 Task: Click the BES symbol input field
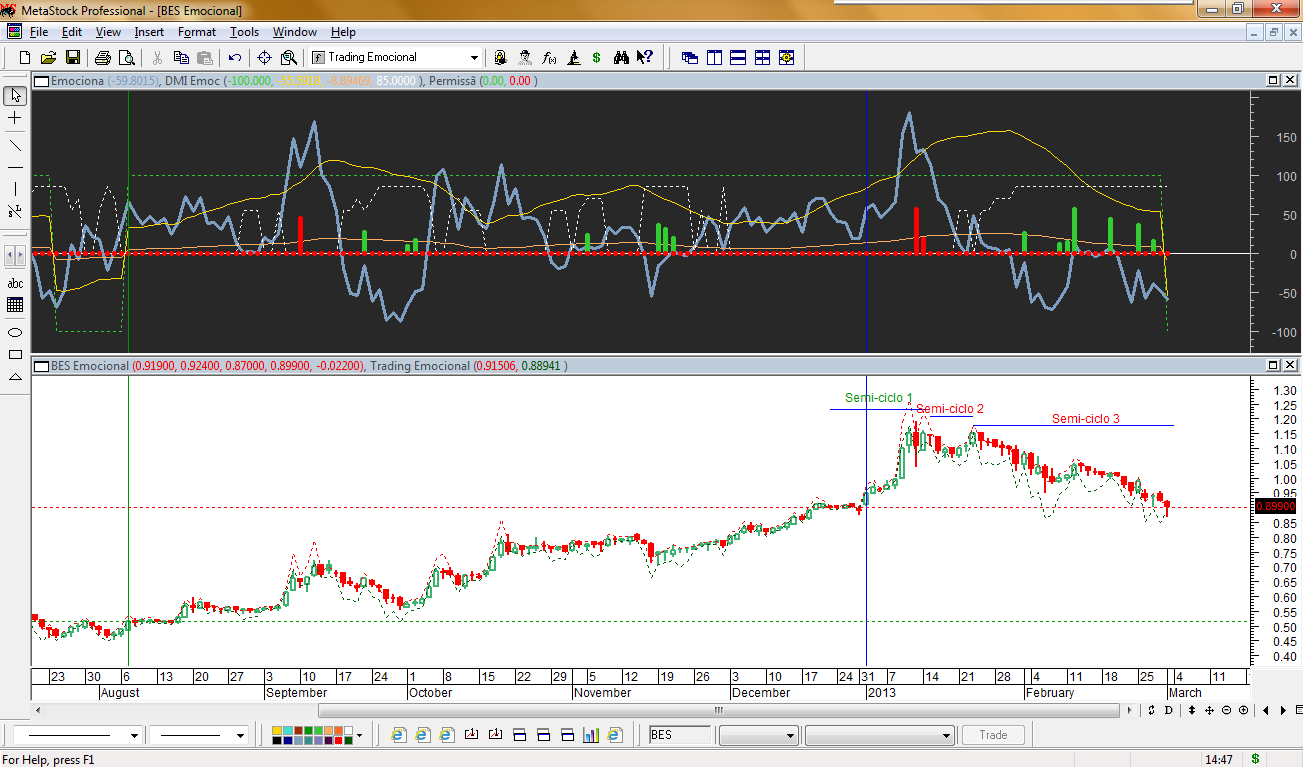681,735
